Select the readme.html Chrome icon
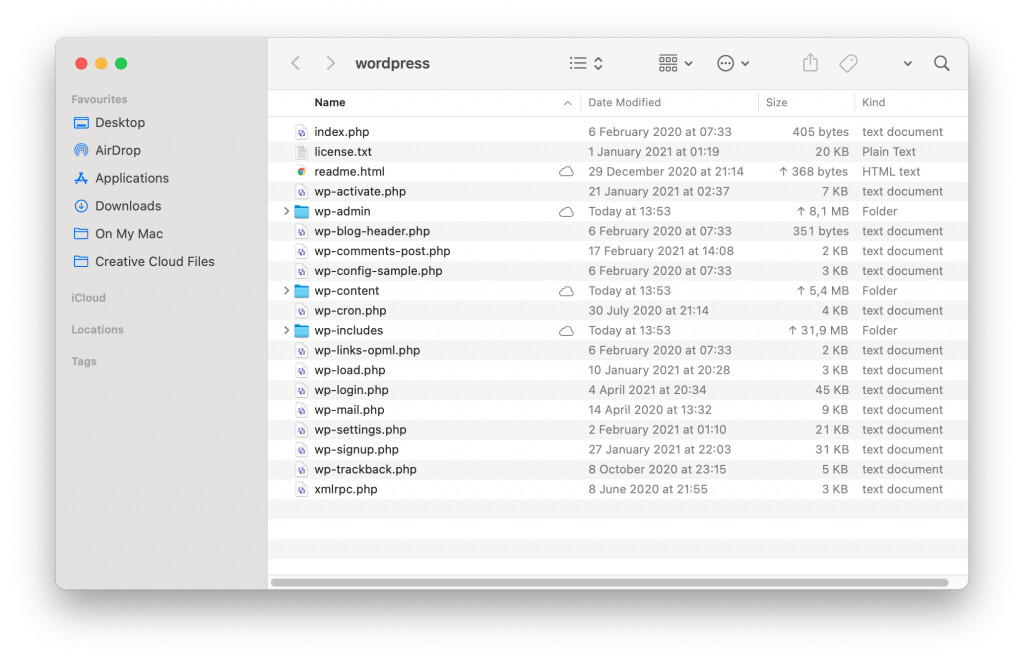The image size is (1024, 663). tap(301, 172)
